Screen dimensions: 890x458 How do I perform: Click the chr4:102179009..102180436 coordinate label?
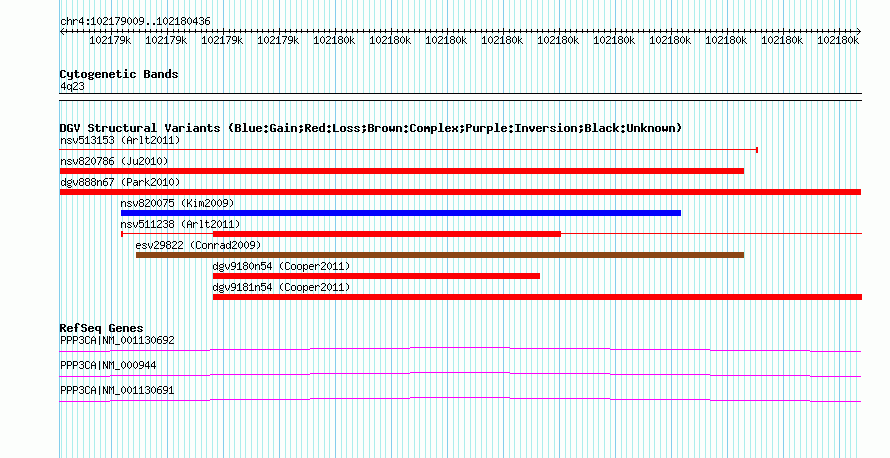point(136,22)
